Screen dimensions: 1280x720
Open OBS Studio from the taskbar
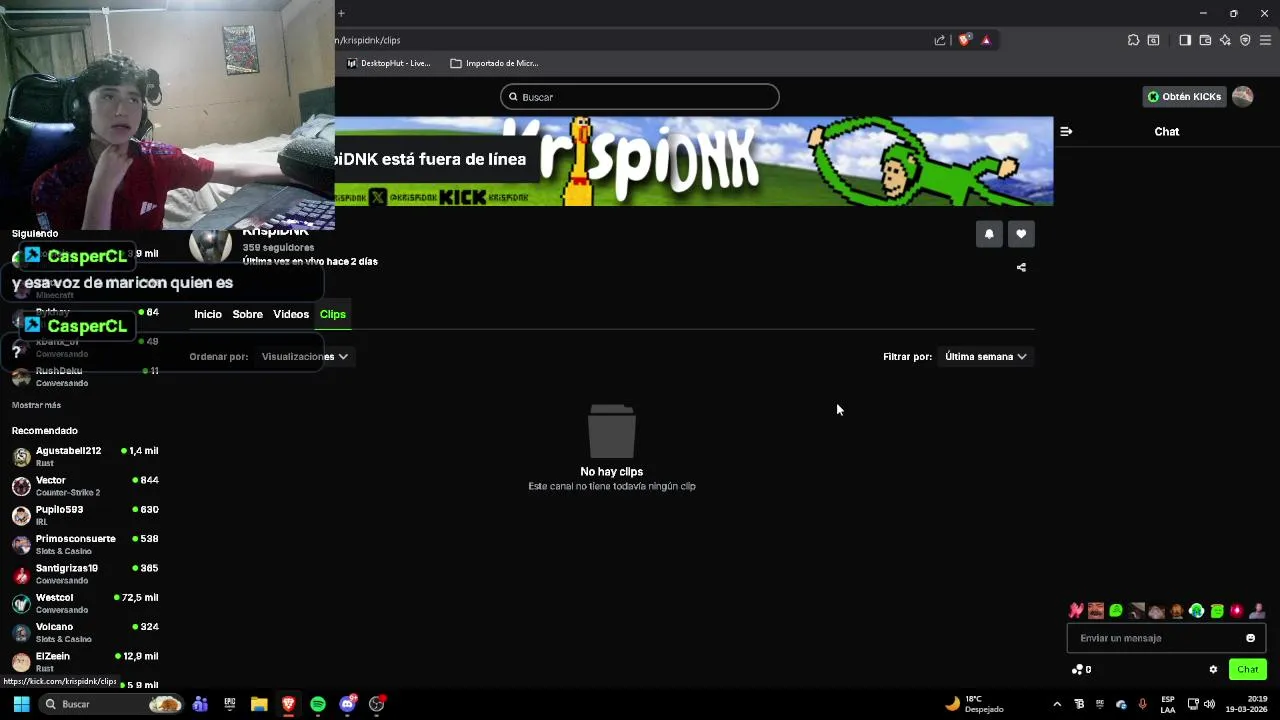click(377, 704)
